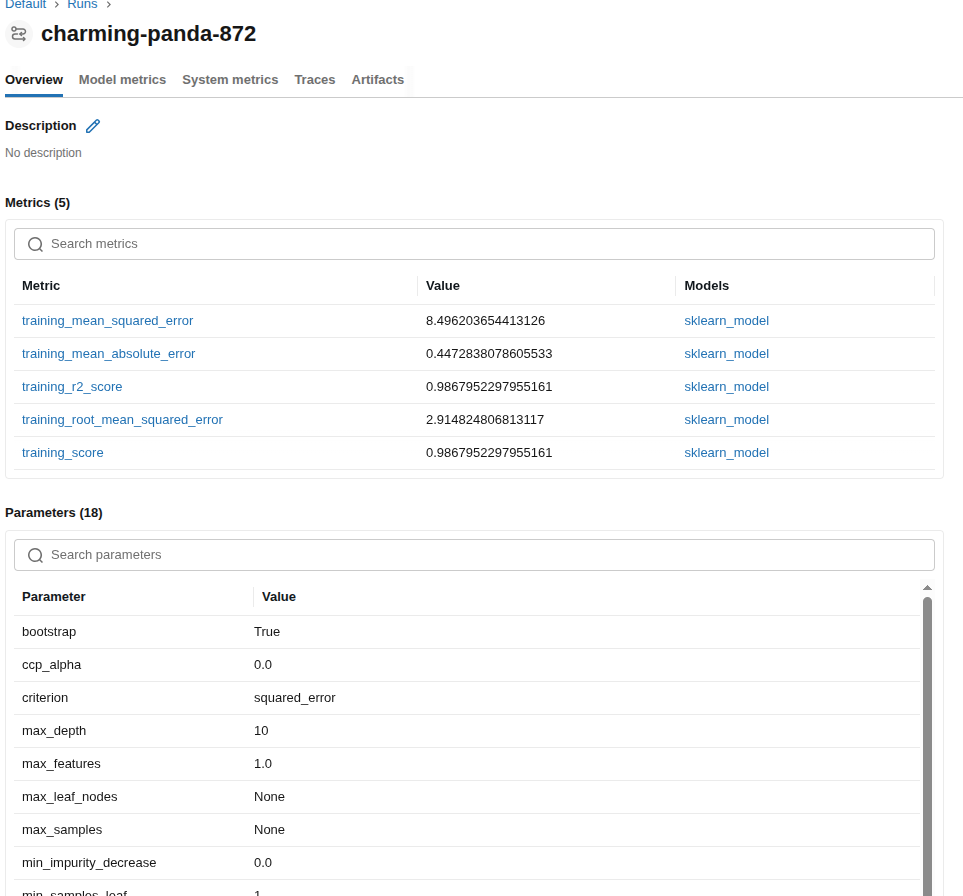Viewport: 963px width, 896px height.
Task: Focus the Search parameters field
Action: pyautogui.click(x=474, y=555)
